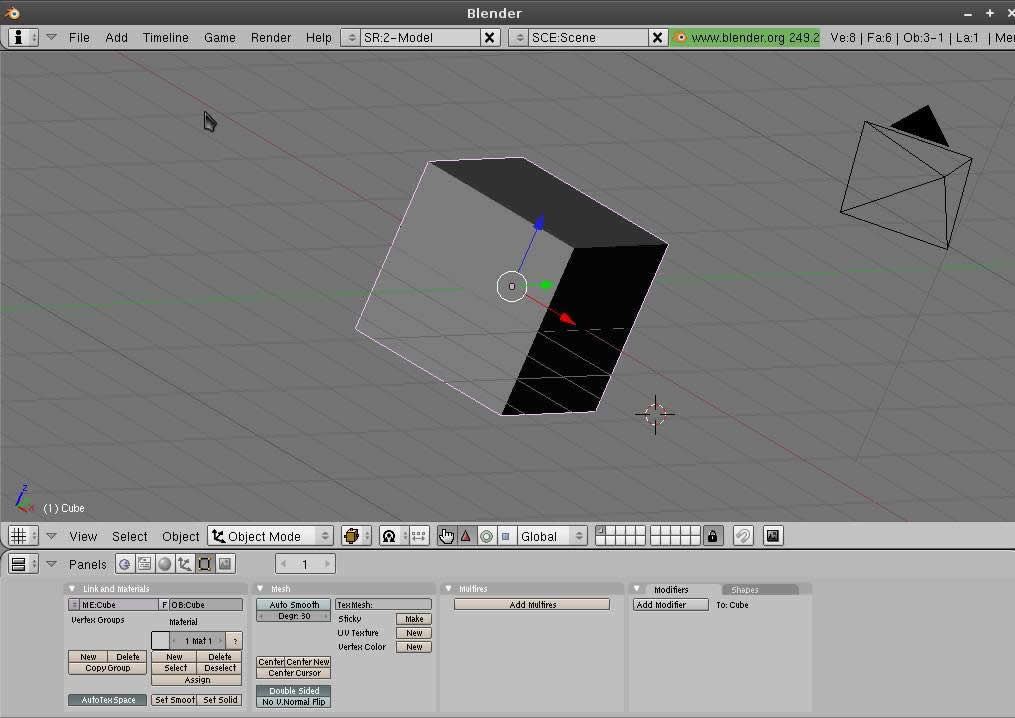Open the SR:2-Model screen selector dropdown
Screen dimensions: 1015x718
point(350,38)
